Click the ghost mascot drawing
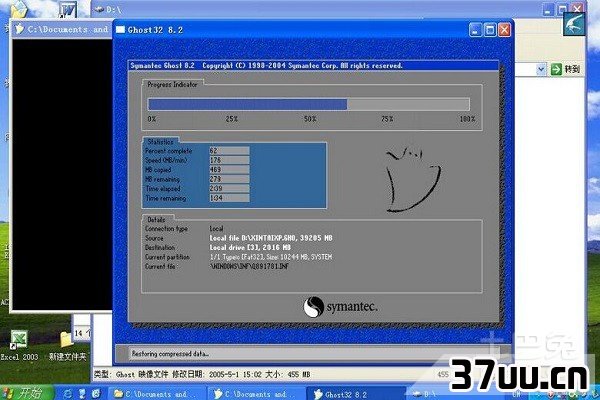600x400 pixels. tap(412, 180)
